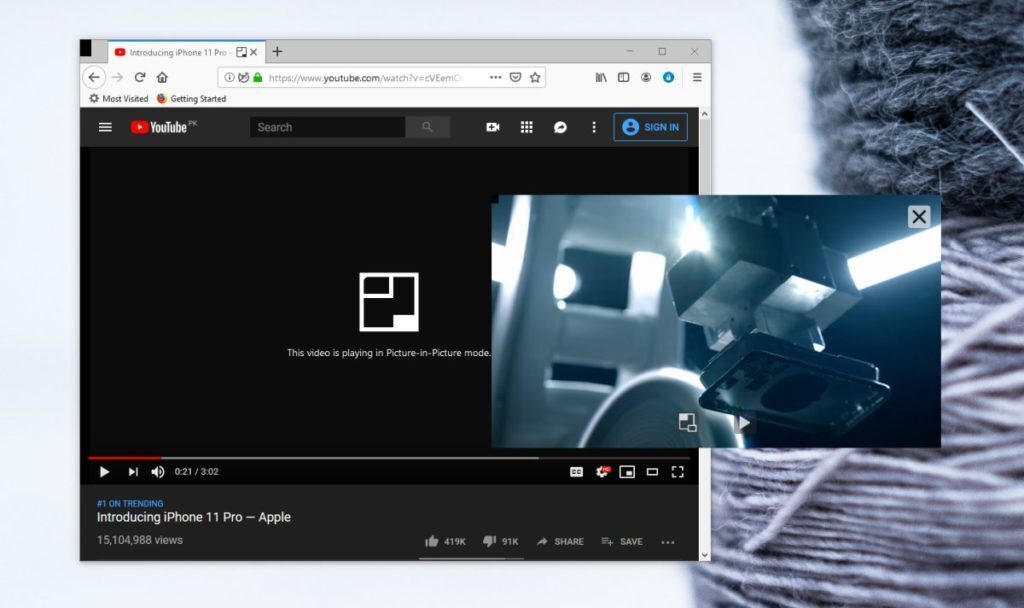Click the SIGN IN button

click(650, 127)
